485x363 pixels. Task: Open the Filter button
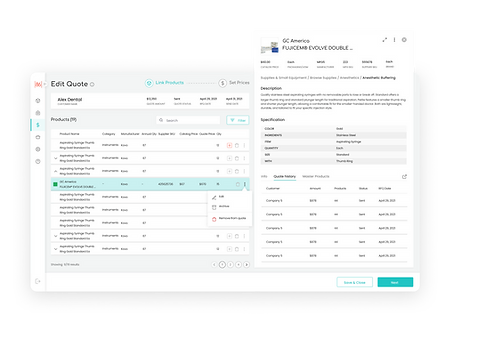[x=238, y=120]
